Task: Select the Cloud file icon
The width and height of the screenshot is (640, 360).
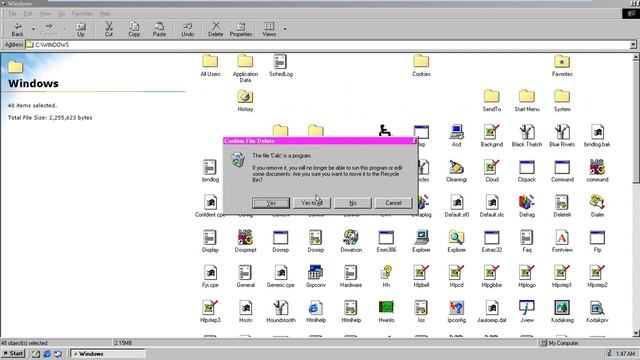Action: [492, 171]
